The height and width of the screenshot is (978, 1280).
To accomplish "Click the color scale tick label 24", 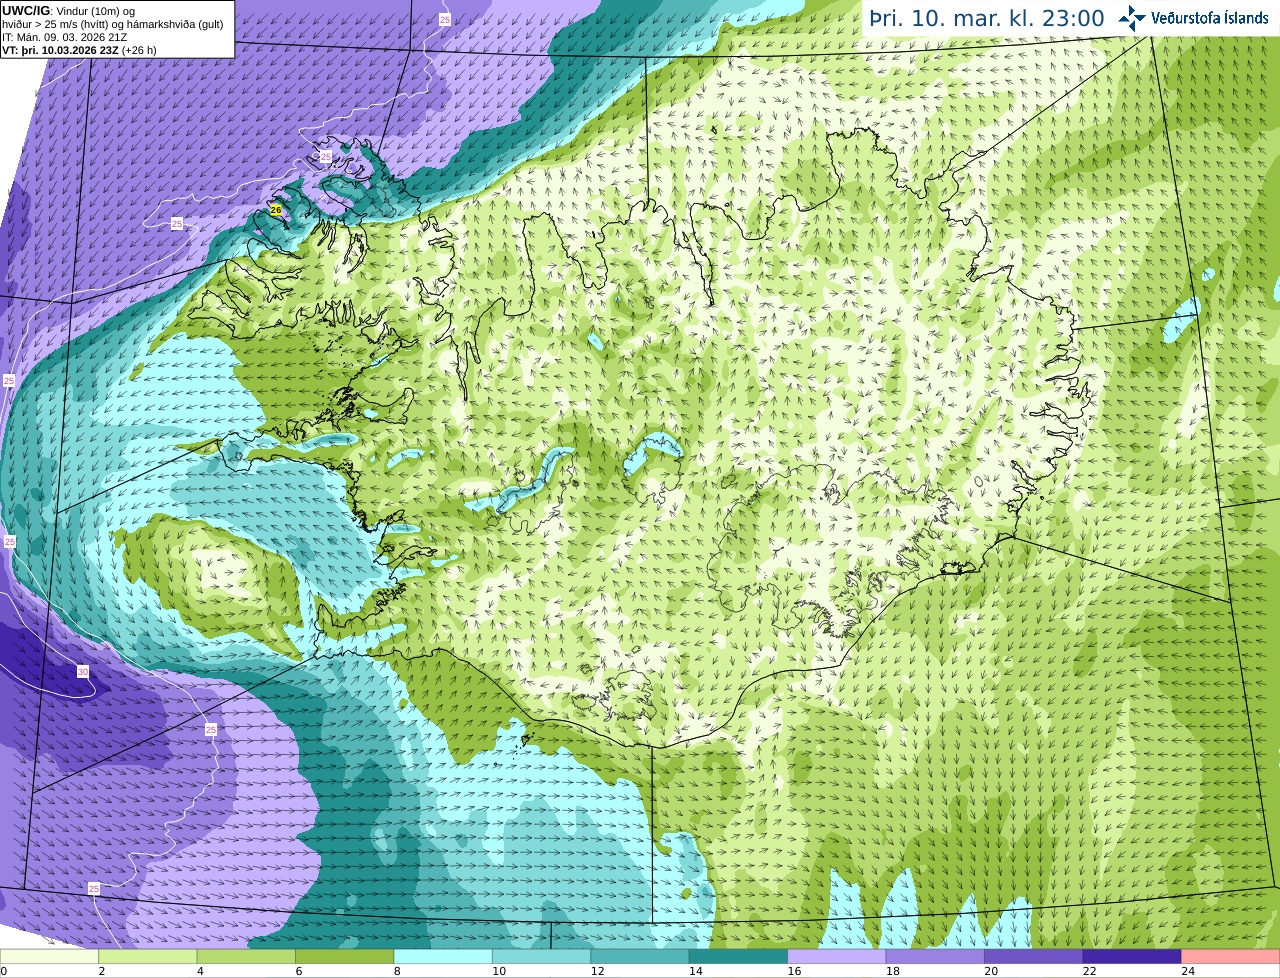I will [x=1188, y=971].
